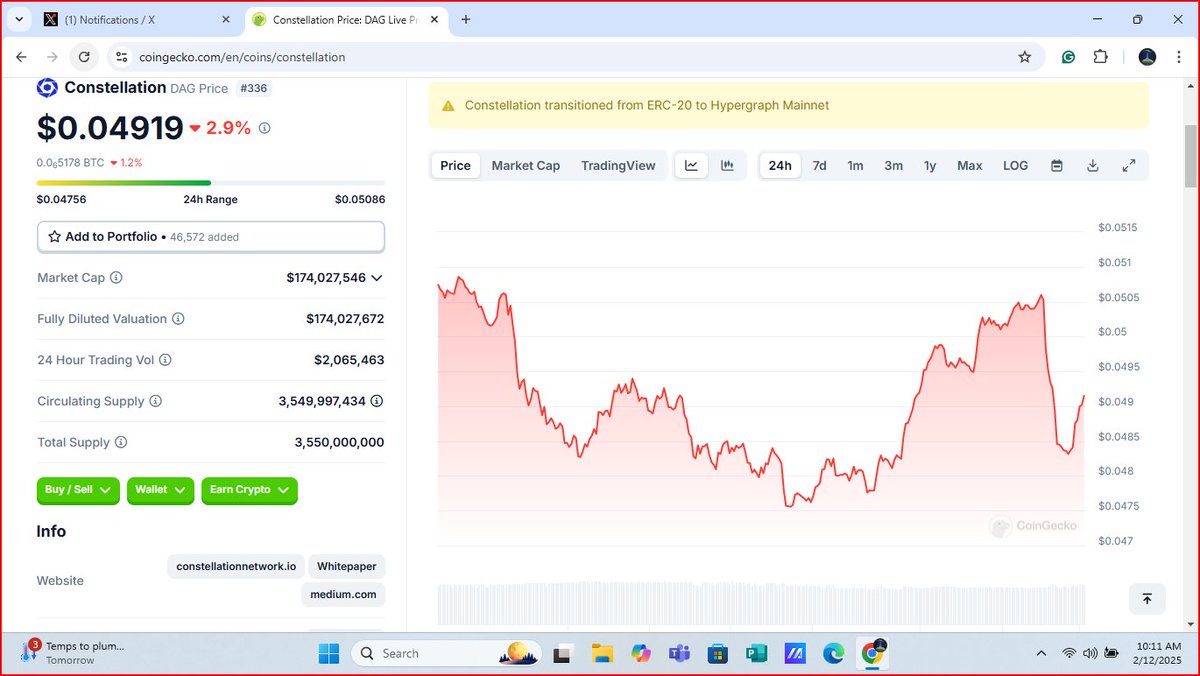Open File Explorer from the taskbar
This screenshot has height=676, width=1200.
[601, 653]
